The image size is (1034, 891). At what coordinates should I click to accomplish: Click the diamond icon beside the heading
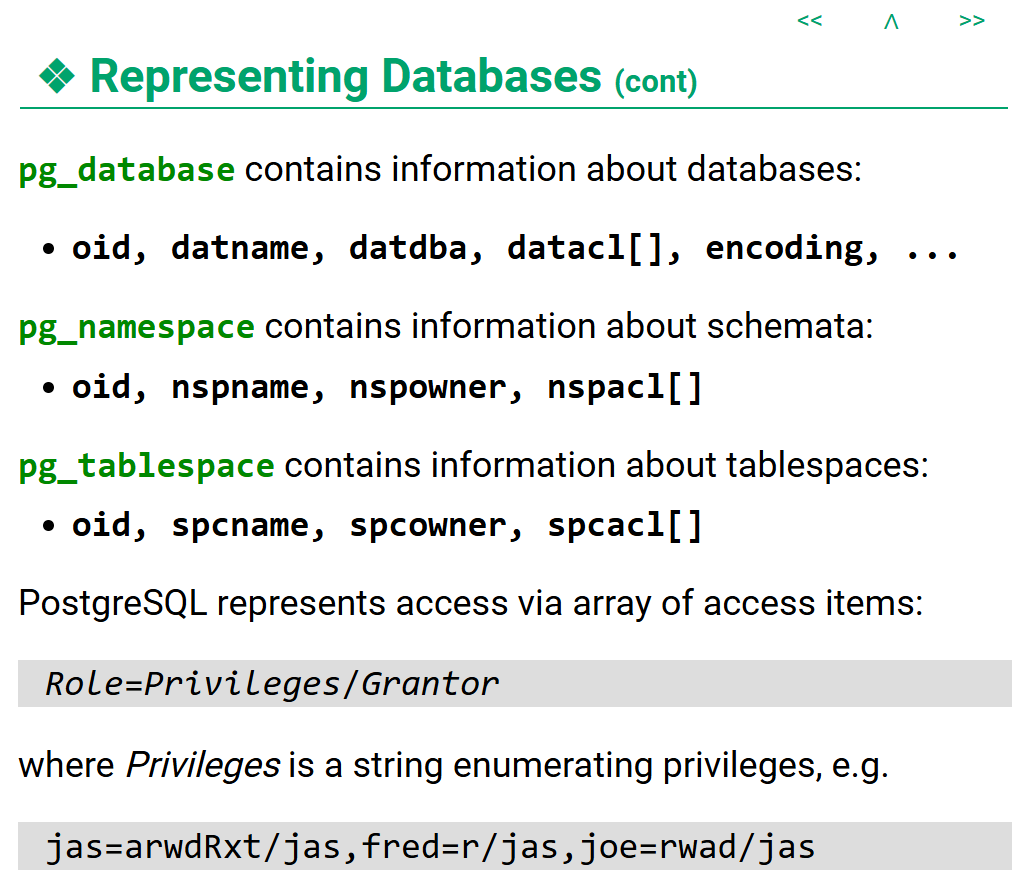tap(56, 77)
